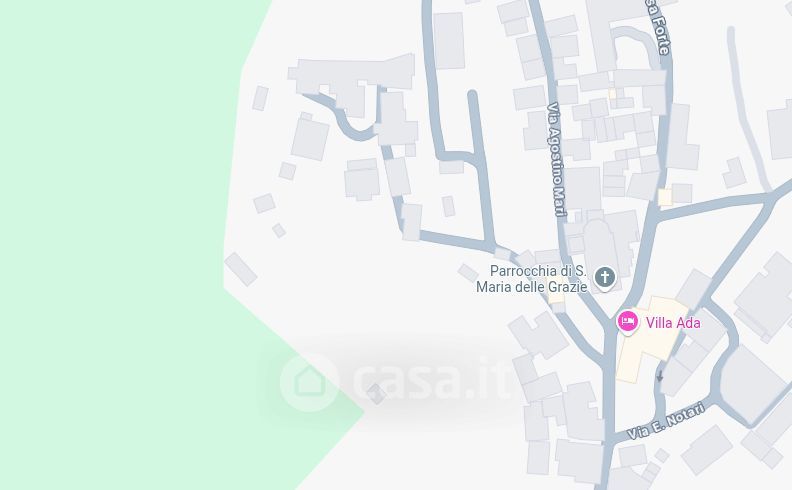Select the Via E. Notari street label
The image size is (792, 490).
[x=666, y=420]
